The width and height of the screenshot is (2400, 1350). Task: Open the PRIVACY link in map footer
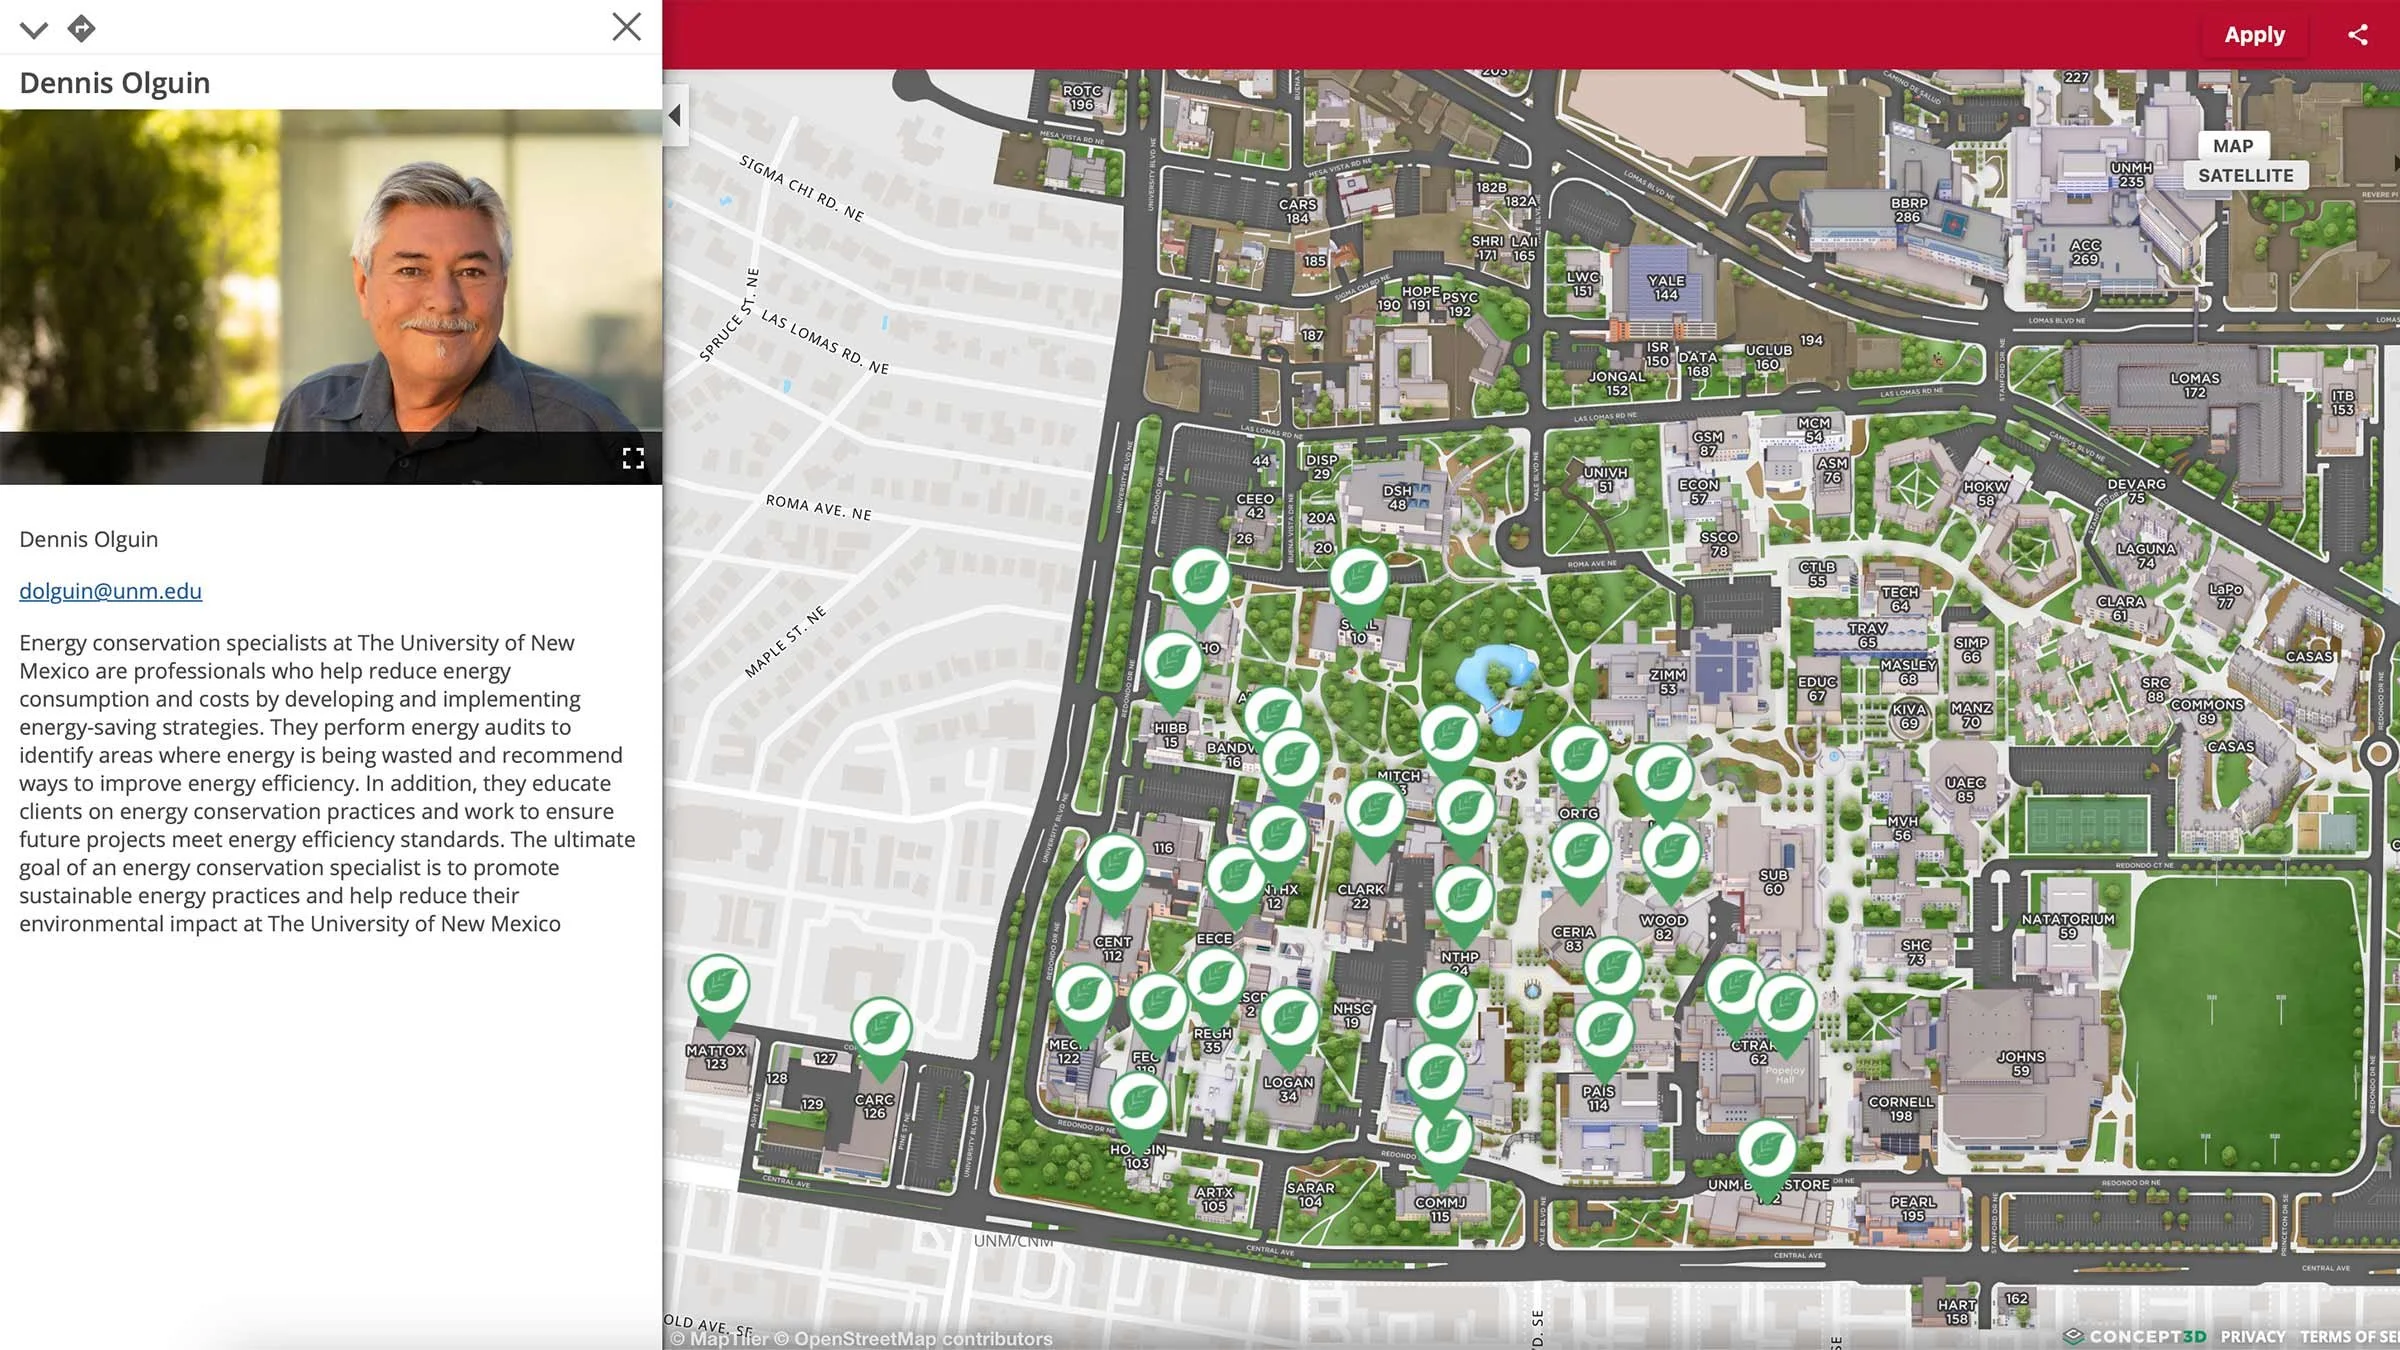[x=2252, y=1337]
